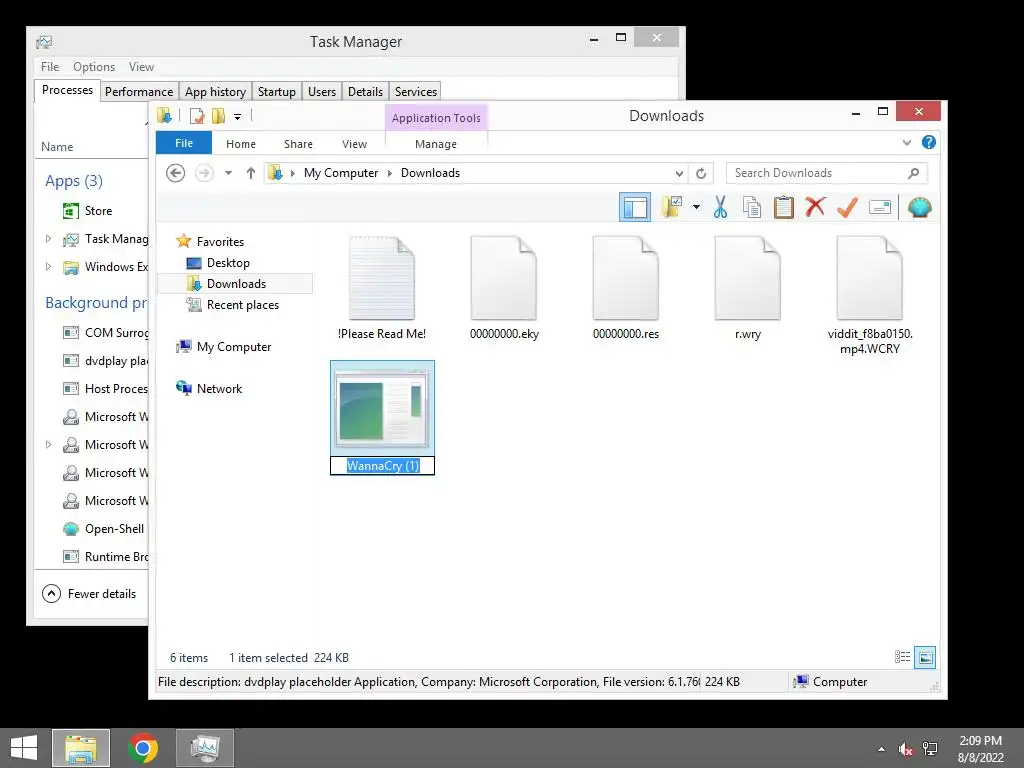The width and height of the screenshot is (1024, 768).
Task: Click the search magnifier icon
Action: pos(914,173)
